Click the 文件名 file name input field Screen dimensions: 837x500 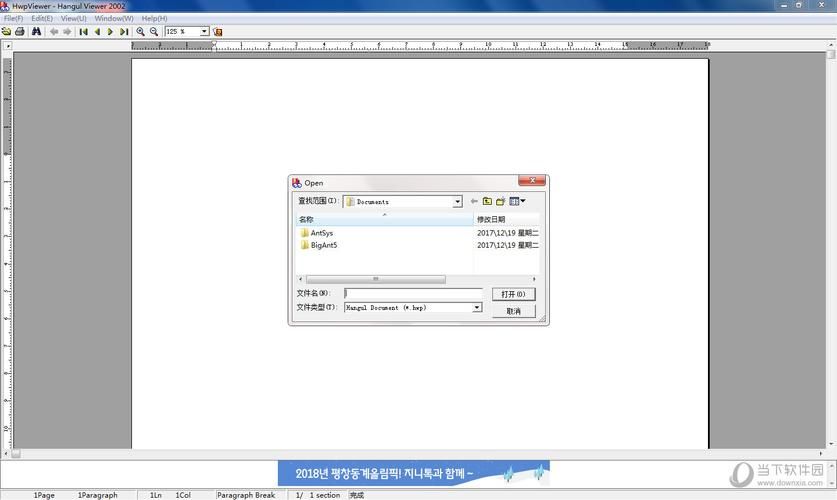click(x=413, y=294)
